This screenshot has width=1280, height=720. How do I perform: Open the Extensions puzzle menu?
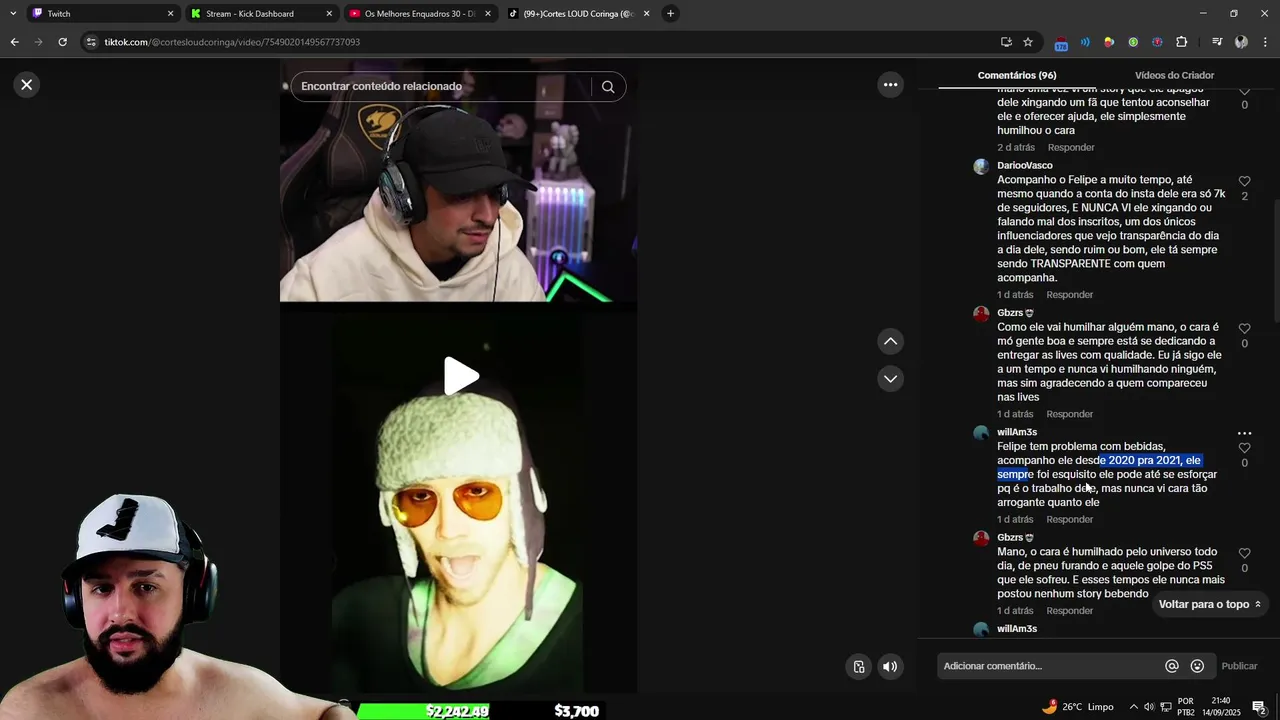1182,42
